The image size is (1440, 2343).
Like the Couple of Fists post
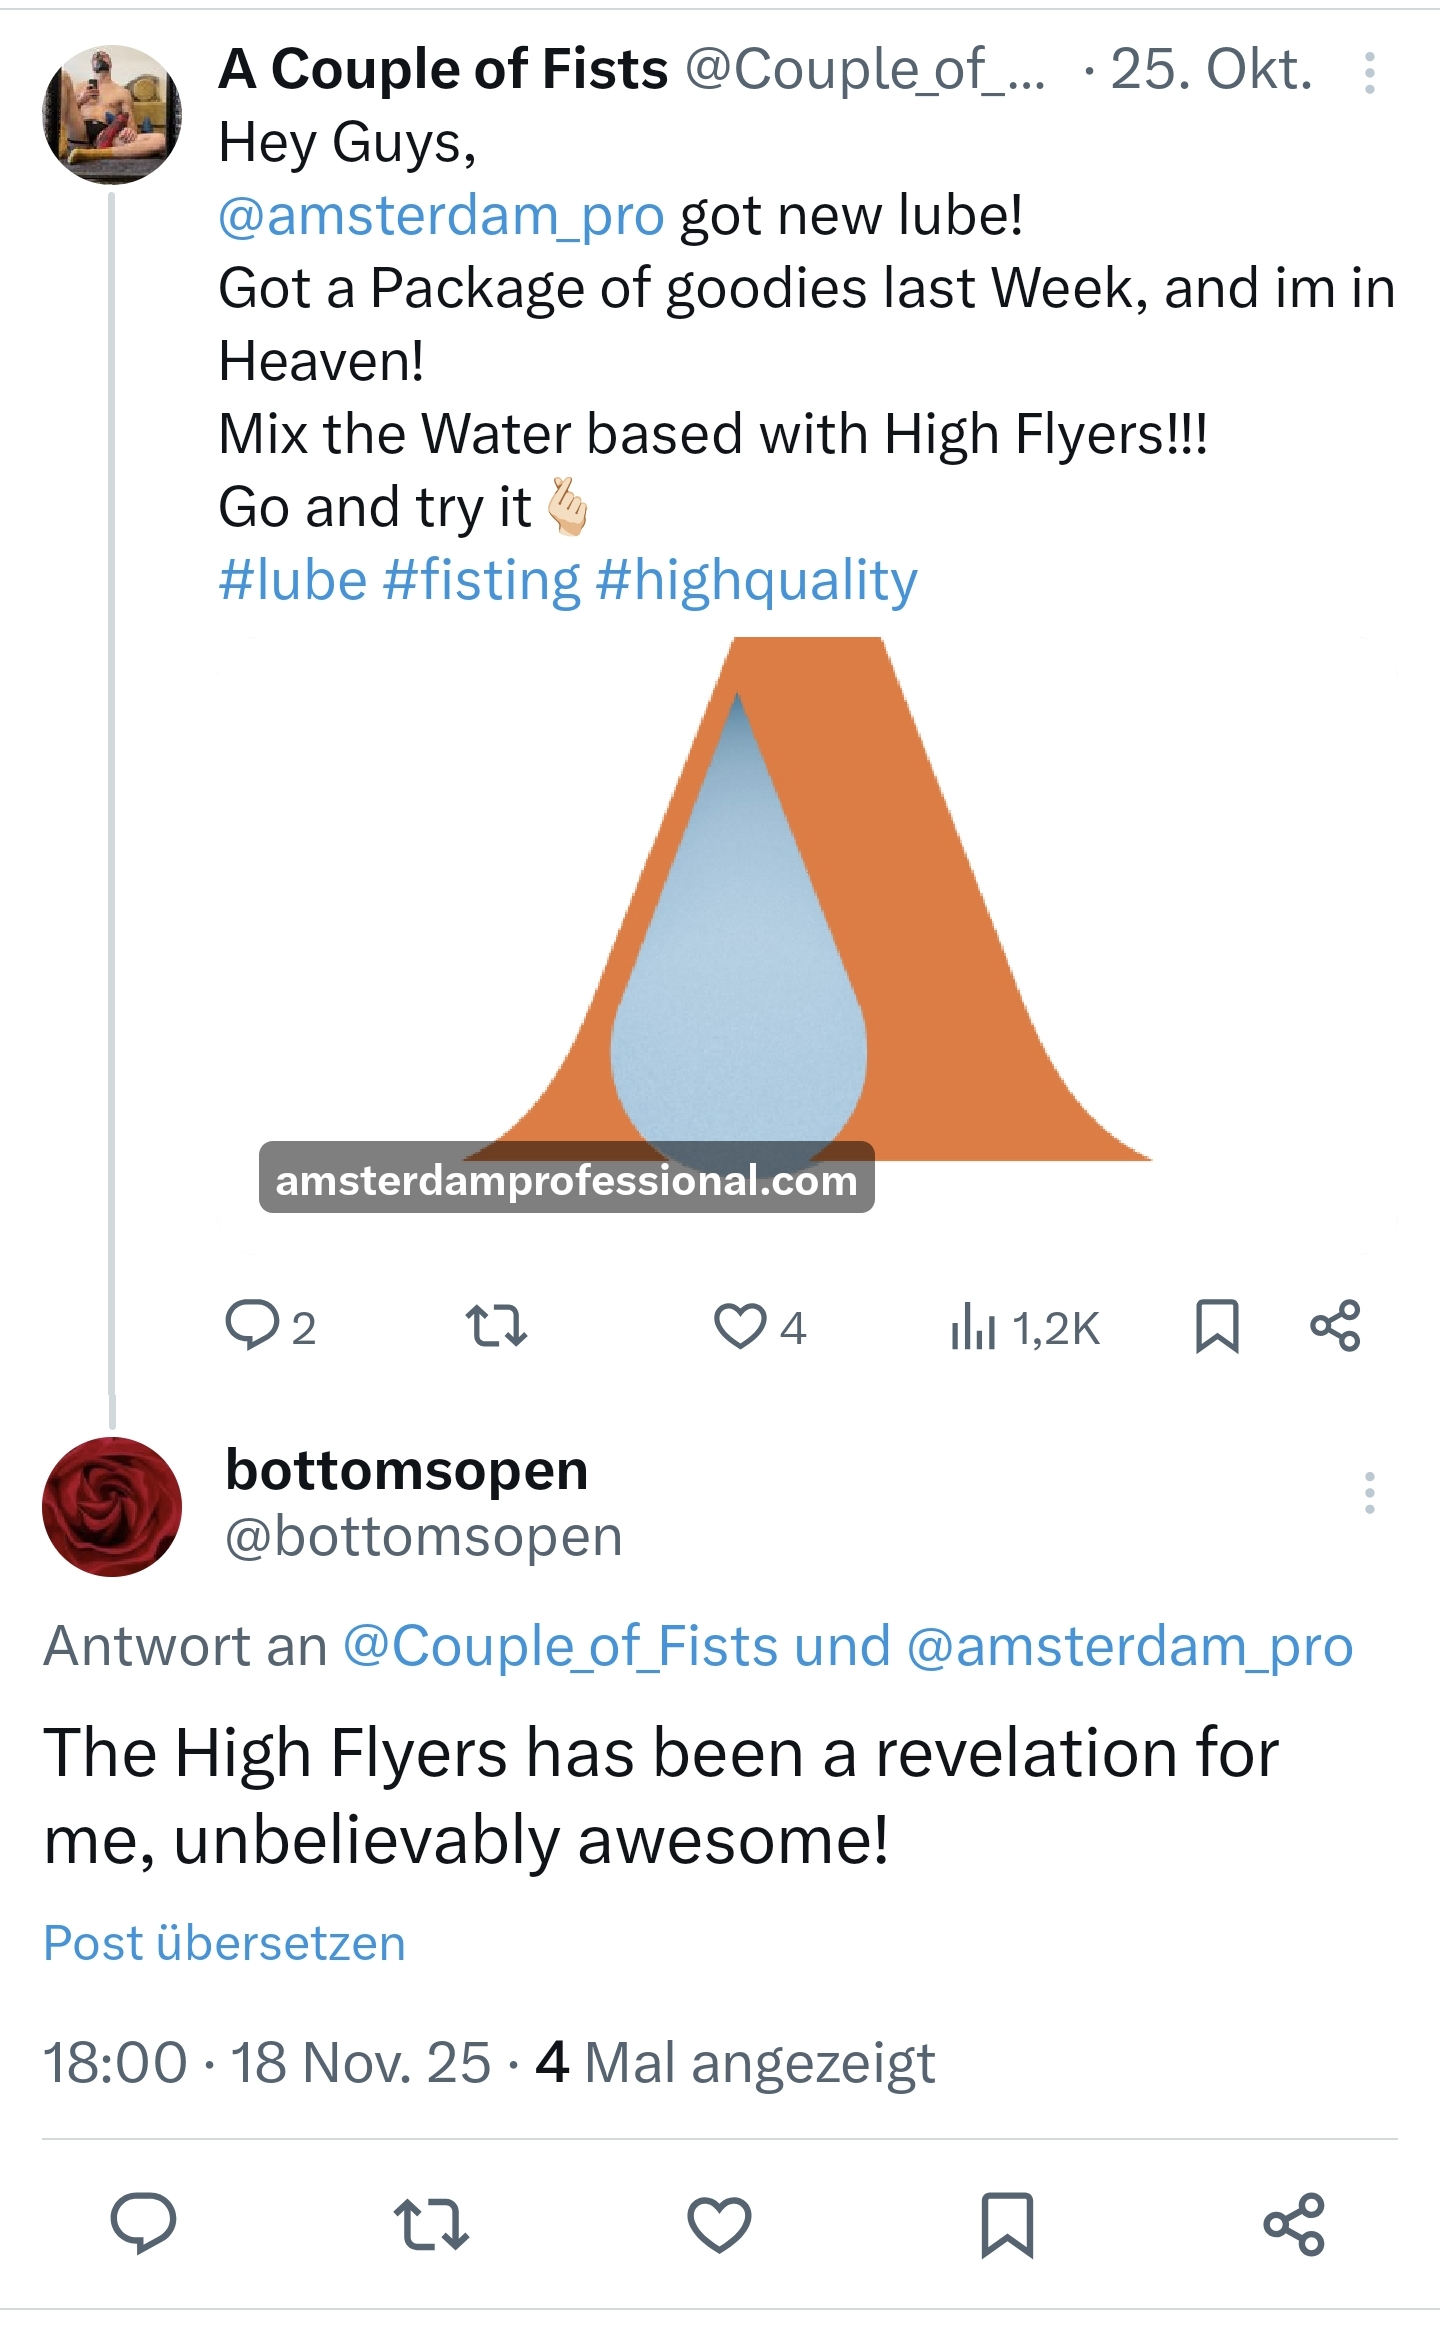740,1326
